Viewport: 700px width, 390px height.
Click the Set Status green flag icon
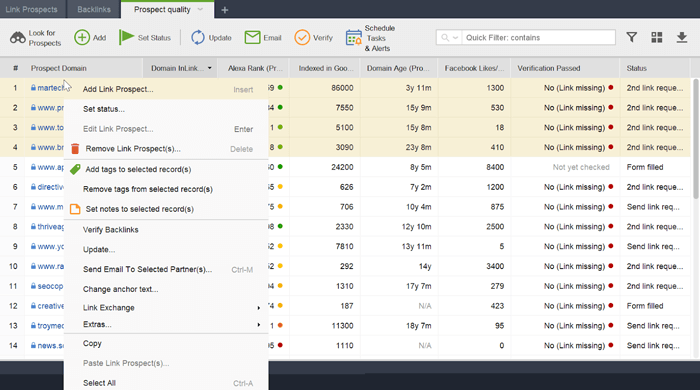pos(126,37)
